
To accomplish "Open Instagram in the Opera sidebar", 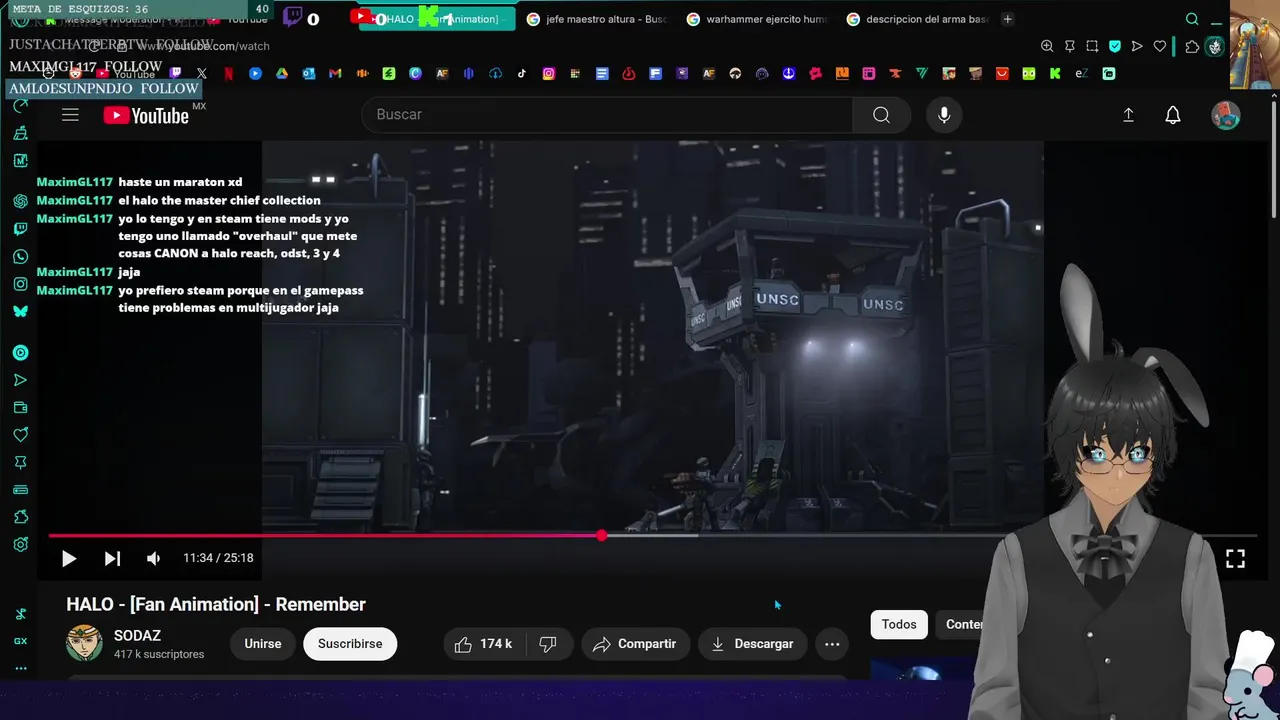I will point(20,284).
